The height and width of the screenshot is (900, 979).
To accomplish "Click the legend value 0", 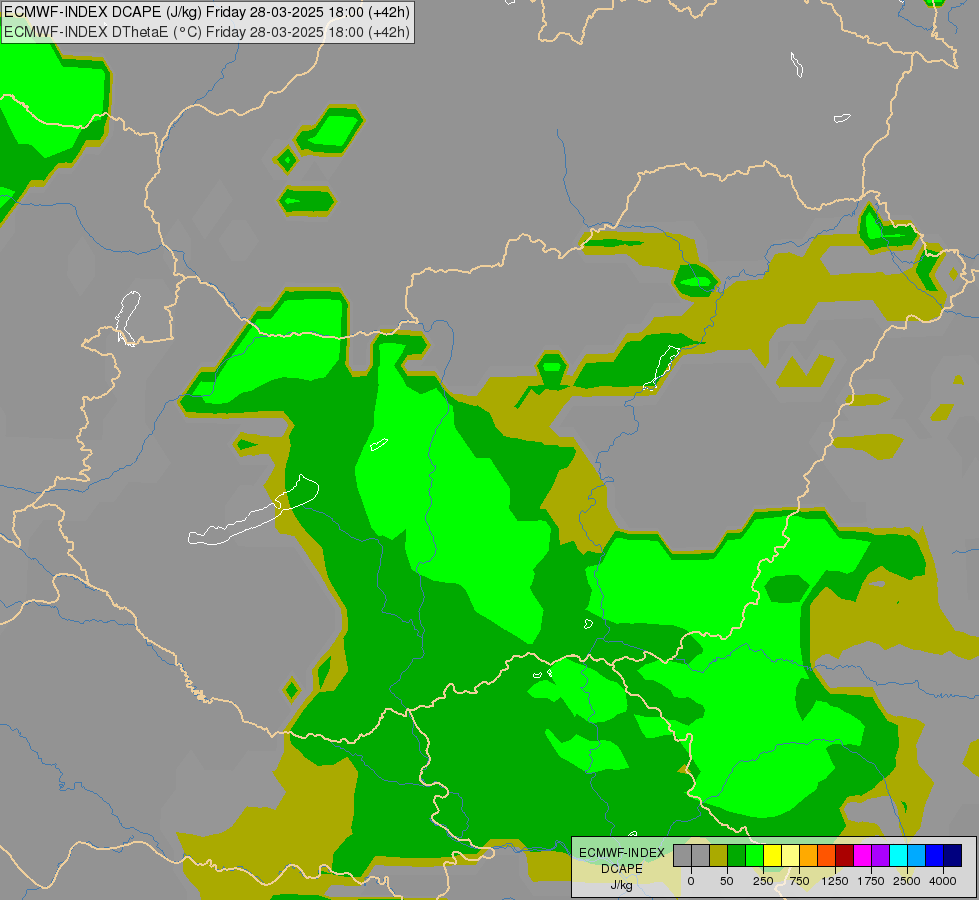I will coord(691,881).
